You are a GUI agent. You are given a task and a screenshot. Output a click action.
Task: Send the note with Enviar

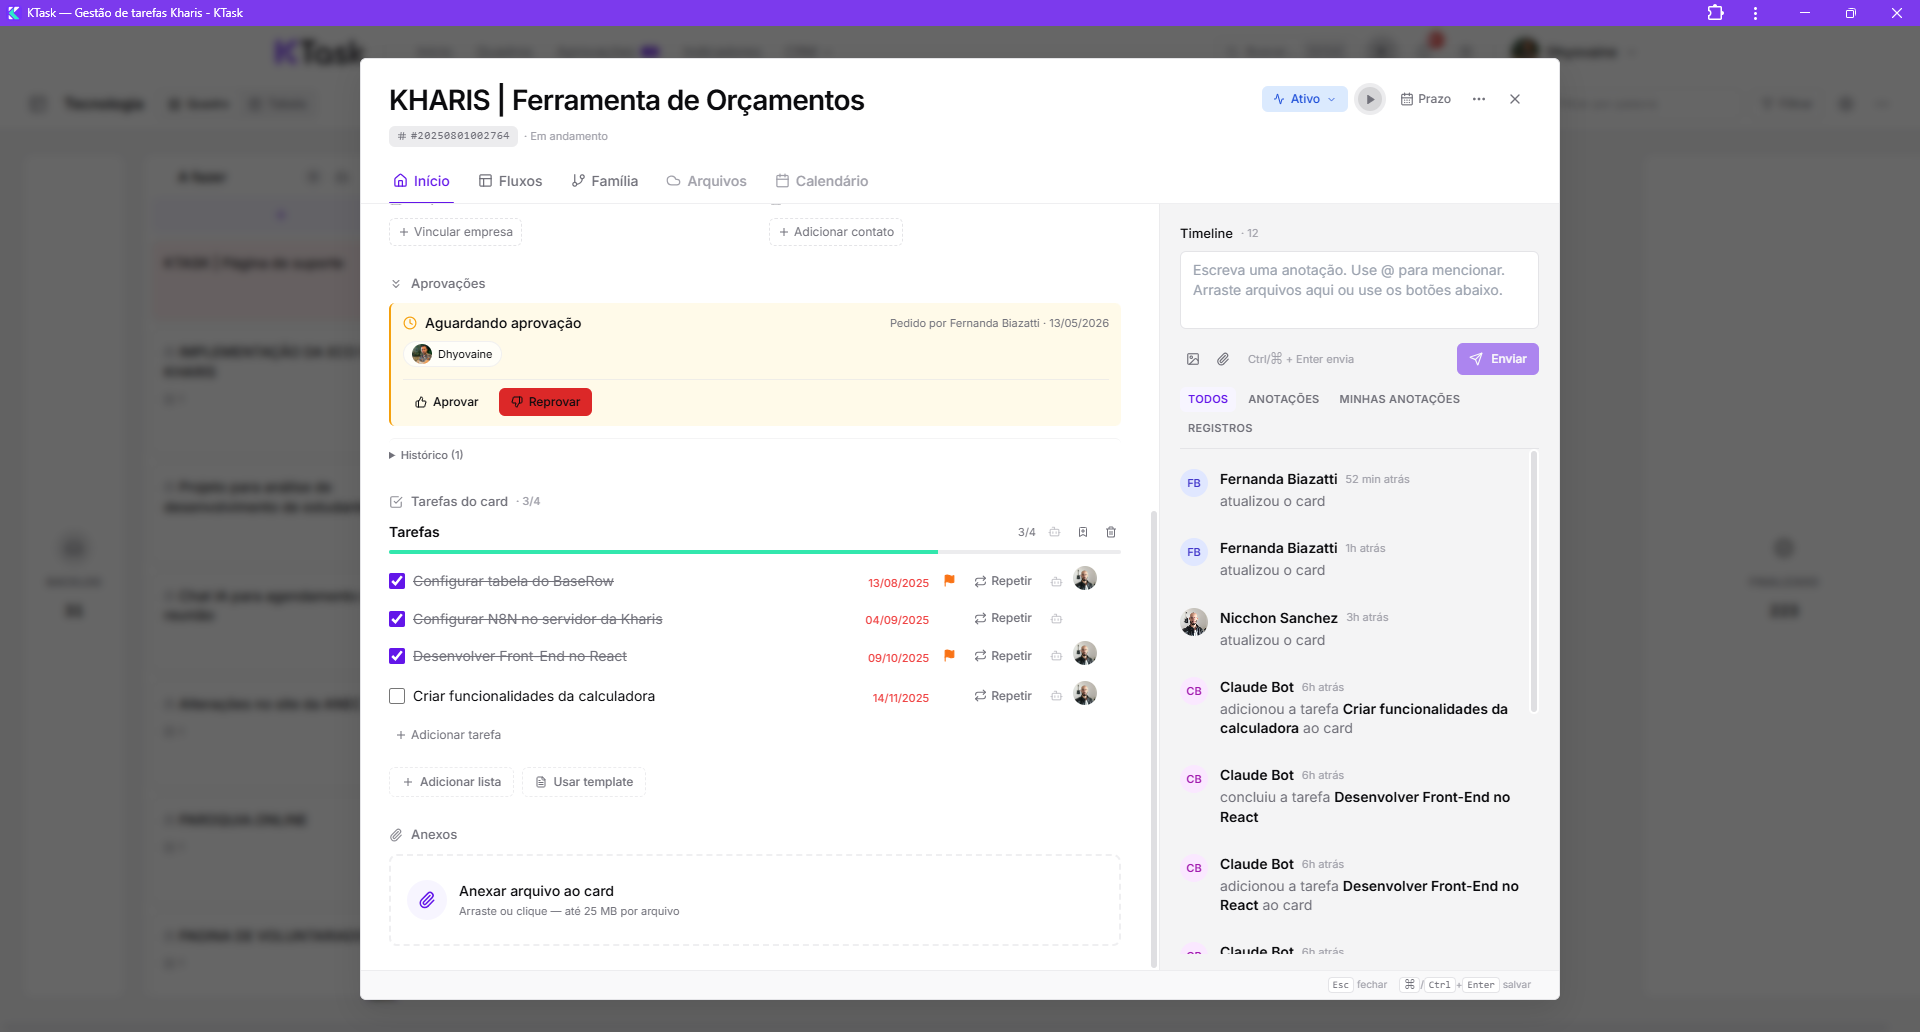click(1497, 359)
